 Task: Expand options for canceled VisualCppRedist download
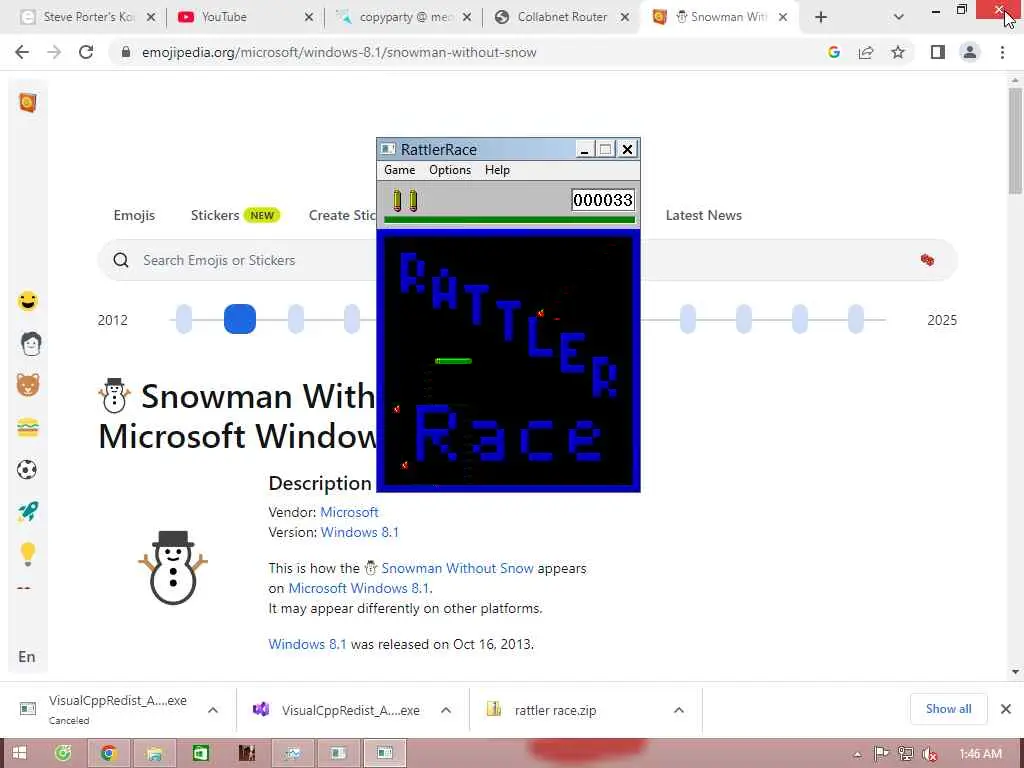point(213,710)
